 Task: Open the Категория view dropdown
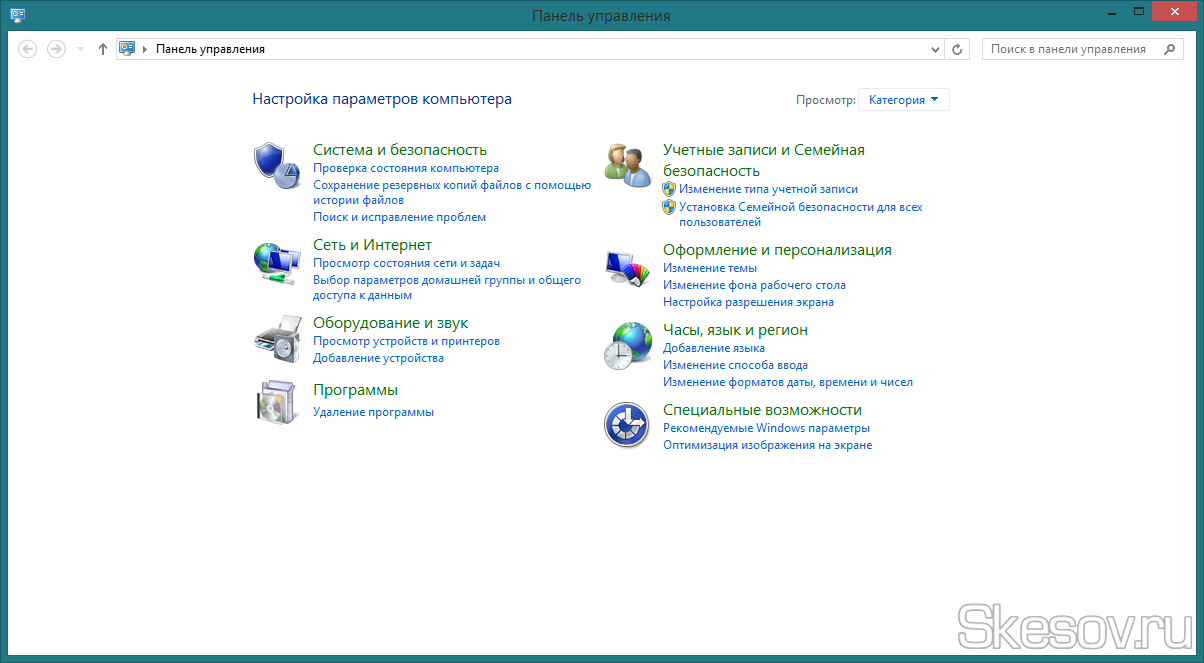coord(904,100)
